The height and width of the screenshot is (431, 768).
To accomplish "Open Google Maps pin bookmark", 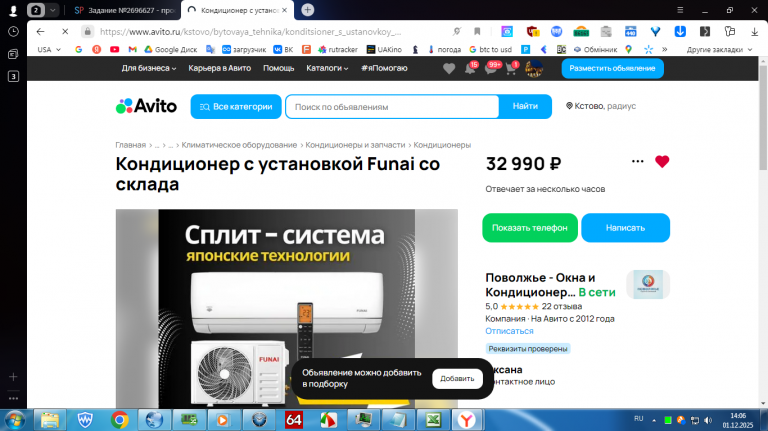I will 628,49.
